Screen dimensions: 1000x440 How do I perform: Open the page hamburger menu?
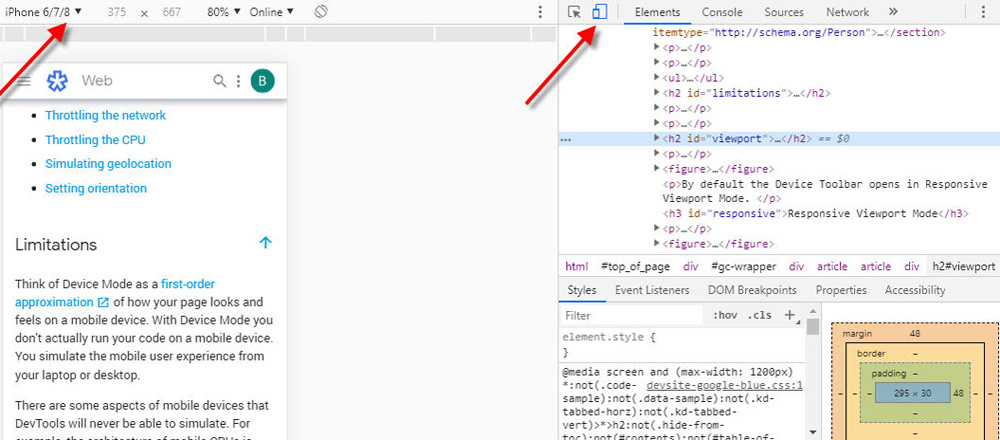pos(24,81)
